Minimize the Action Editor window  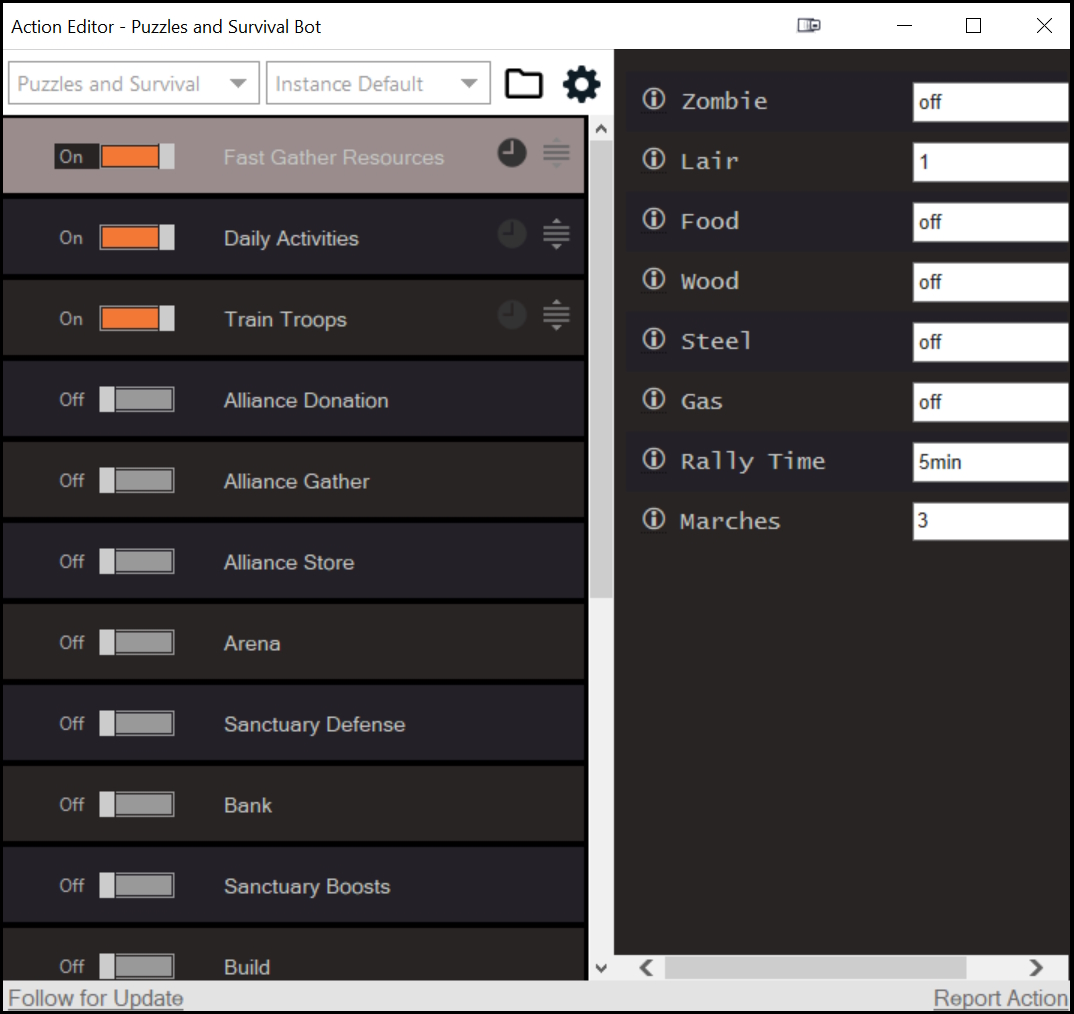coord(904,25)
